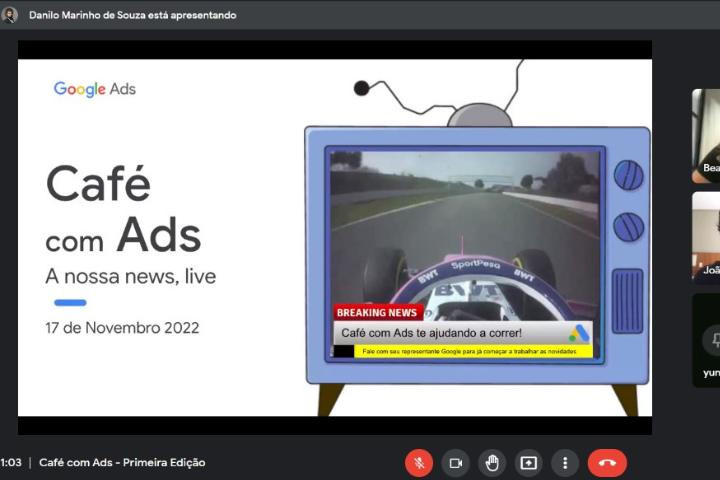This screenshot has width=720, height=480.
Task: Click the '17 de Novembro 2022' date text
Action: click(x=122, y=328)
